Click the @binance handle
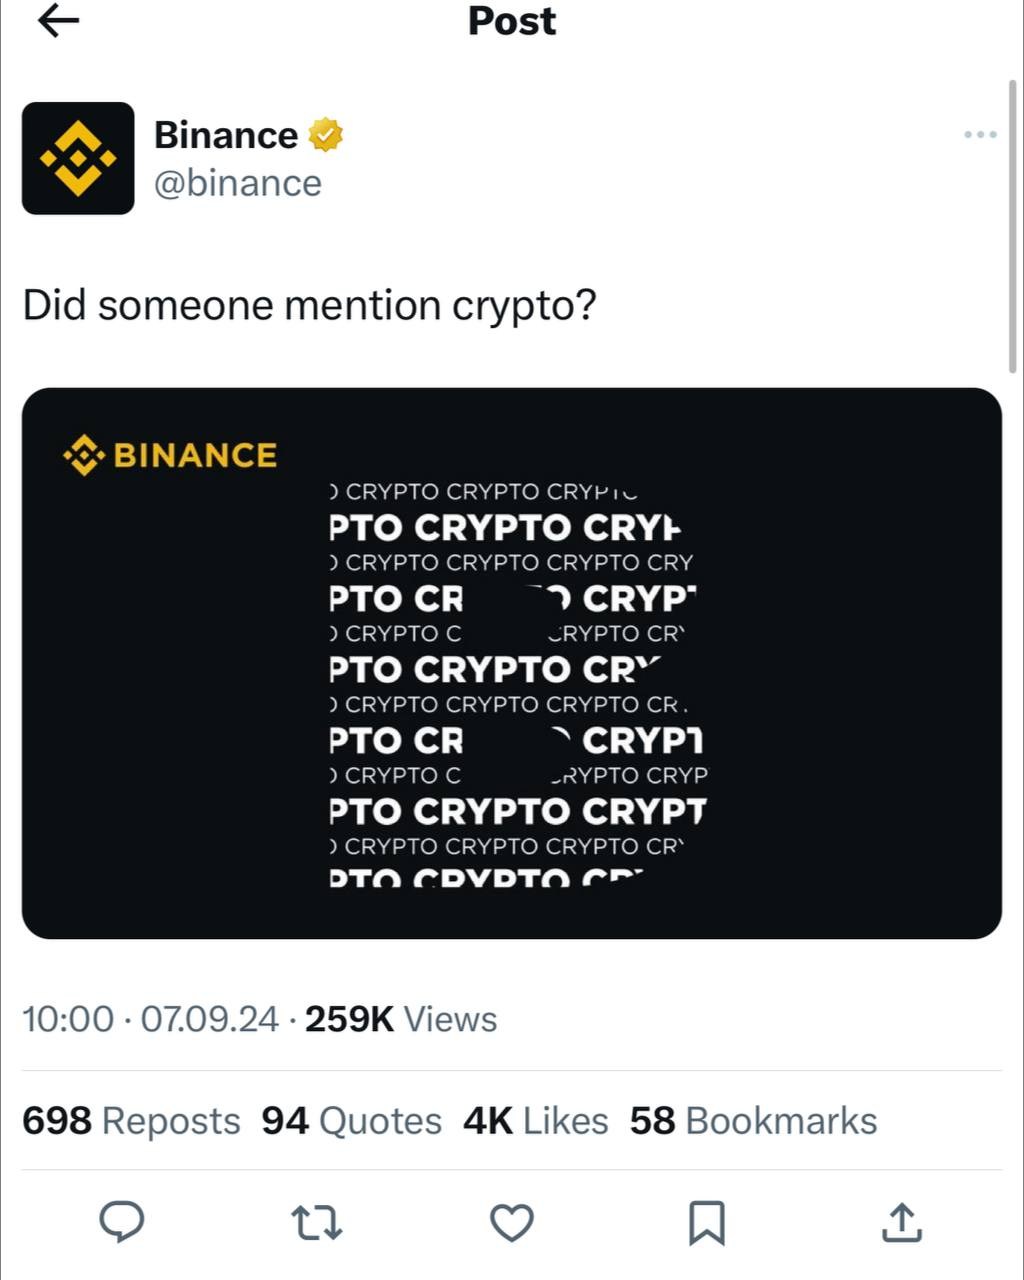This screenshot has width=1024, height=1280. [238, 183]
